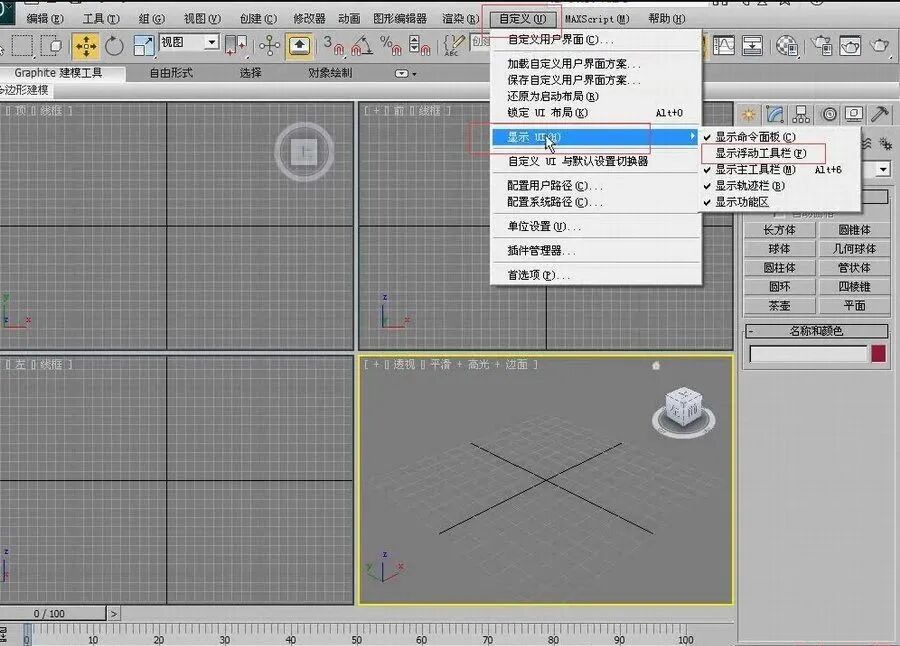The height and width of the screenshot is (646, 900).
Task: Open the Render Setup teapot icon
Action: click(821, 45)
